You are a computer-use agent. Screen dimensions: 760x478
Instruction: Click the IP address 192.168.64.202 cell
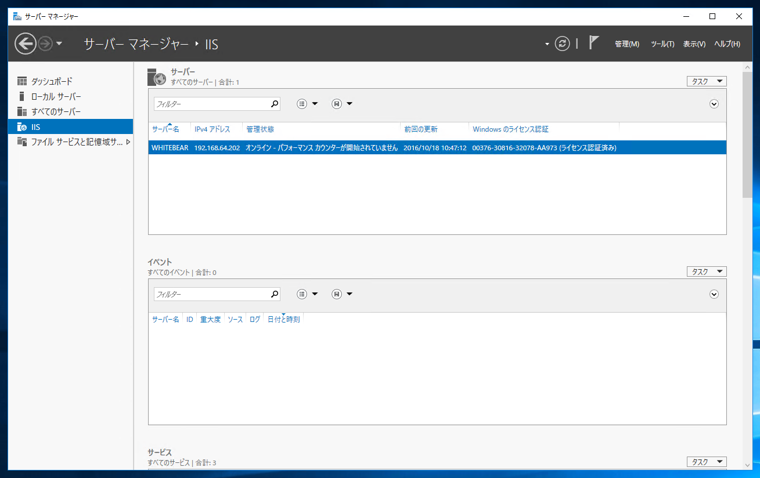[217, 148]
